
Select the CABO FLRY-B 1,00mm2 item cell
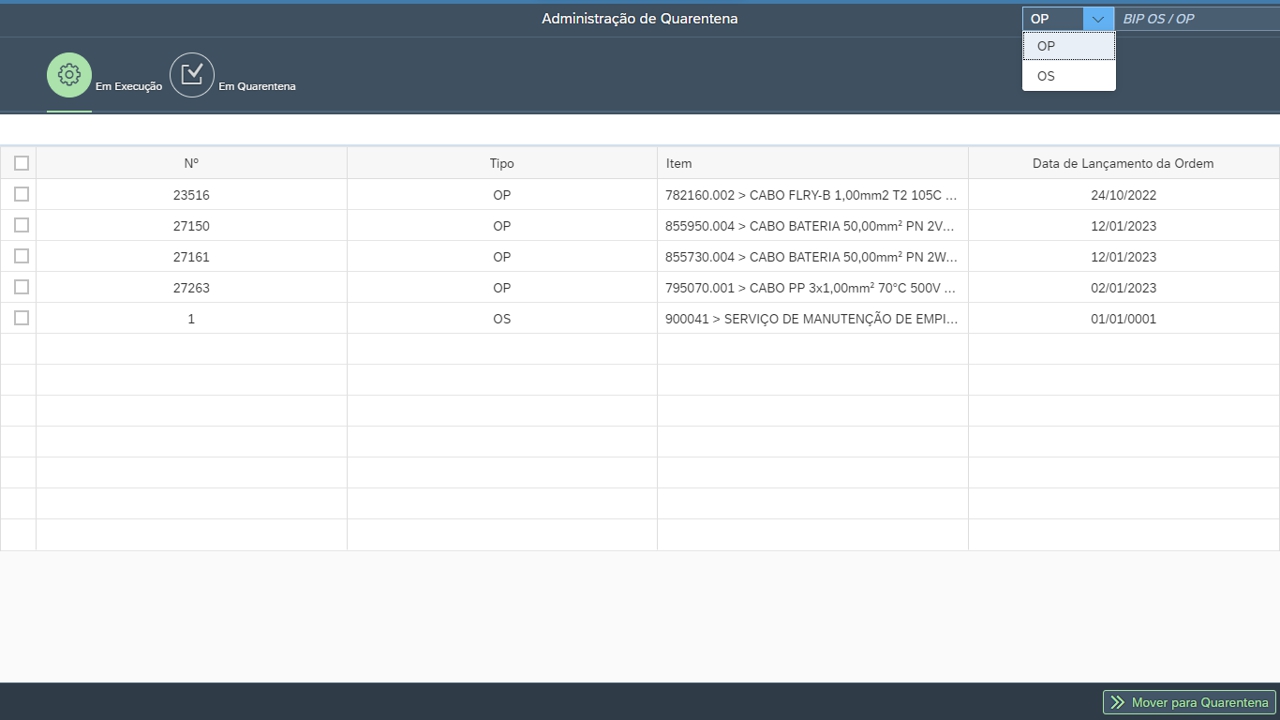pos(811,195)
